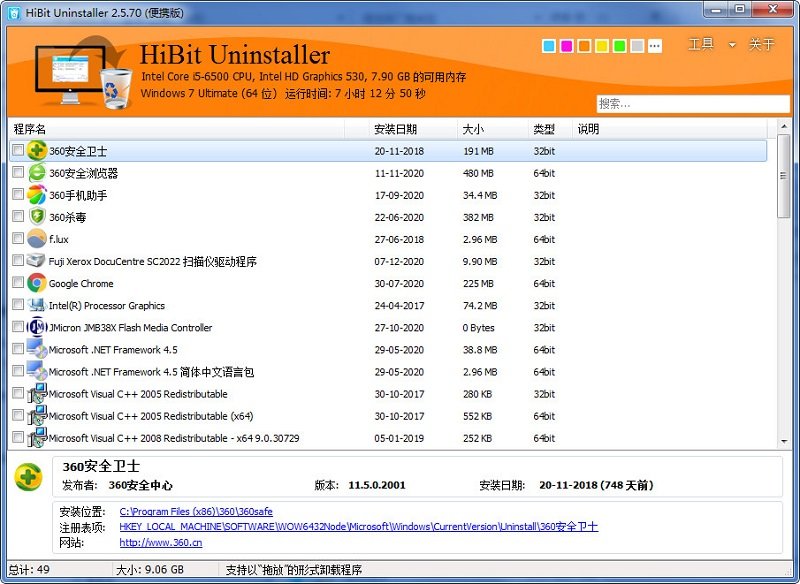This screenshot has width=800, height=584.
Task: Enable the f.lux checkbox
Action: 18,238
